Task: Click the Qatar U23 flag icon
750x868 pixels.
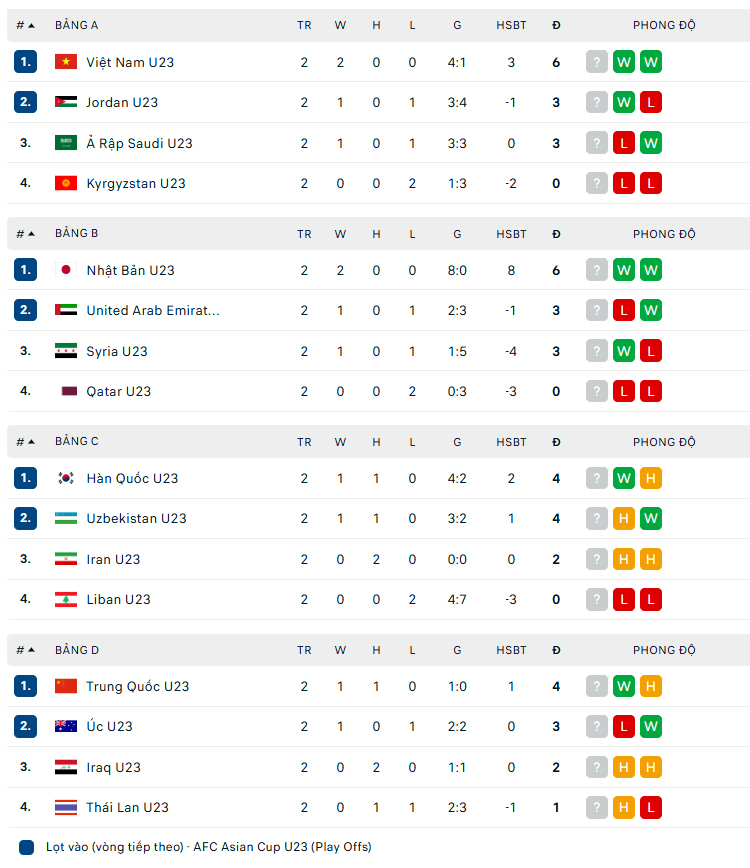Action: (66, 391)
